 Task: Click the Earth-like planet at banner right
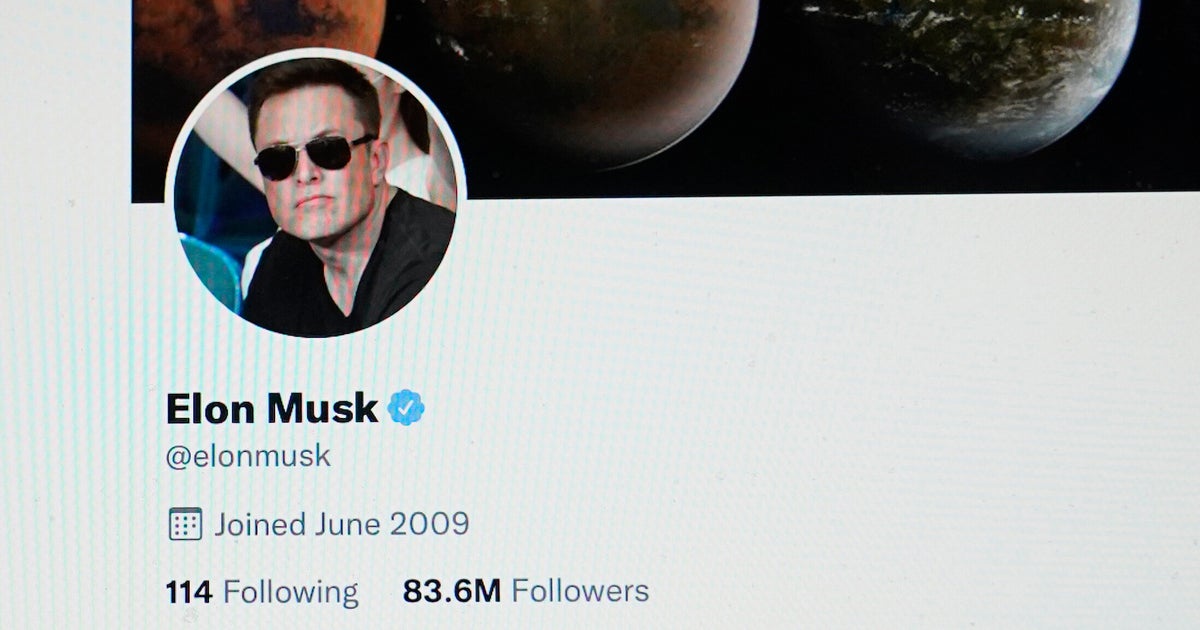pos(985,65)
